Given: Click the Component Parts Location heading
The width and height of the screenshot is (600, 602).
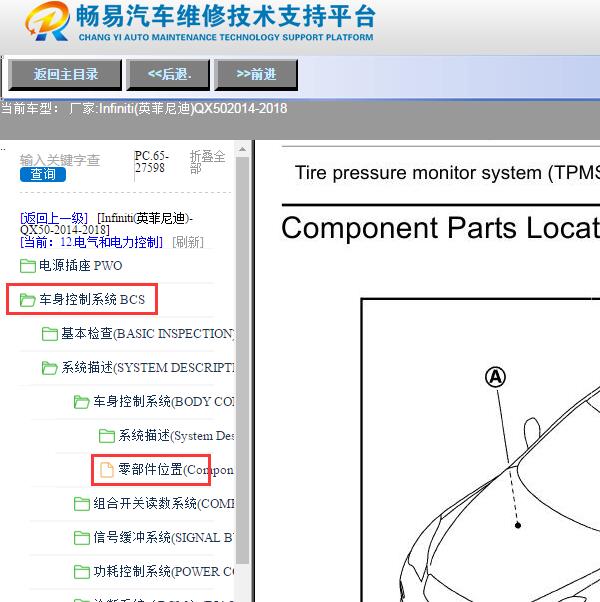Looking at the screenshot, I should click(x=440, y=228).
